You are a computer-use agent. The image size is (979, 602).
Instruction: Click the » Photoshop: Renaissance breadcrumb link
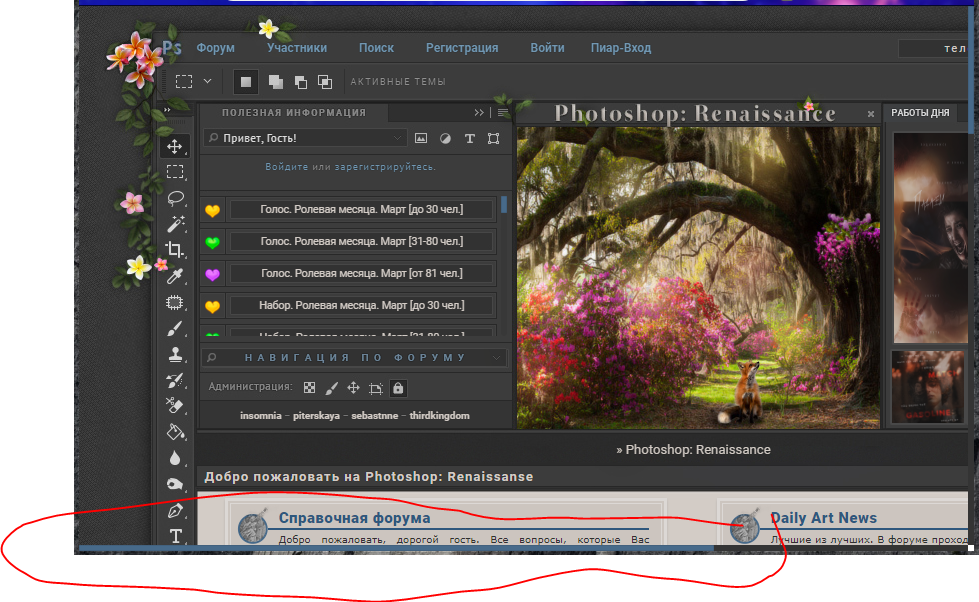pyautogui.click(x=693, y=450)
